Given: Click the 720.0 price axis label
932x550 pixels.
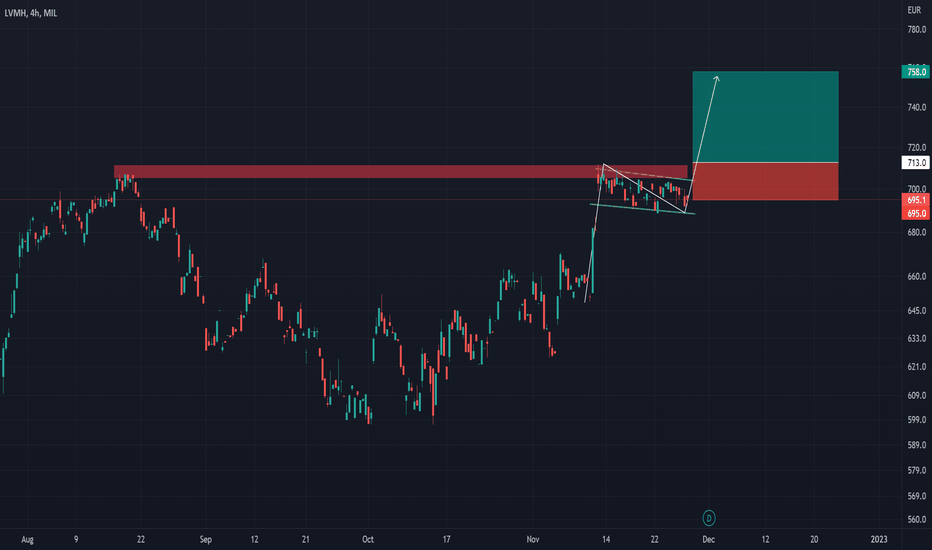Looking at the screenshot, I should click(917, 147).
